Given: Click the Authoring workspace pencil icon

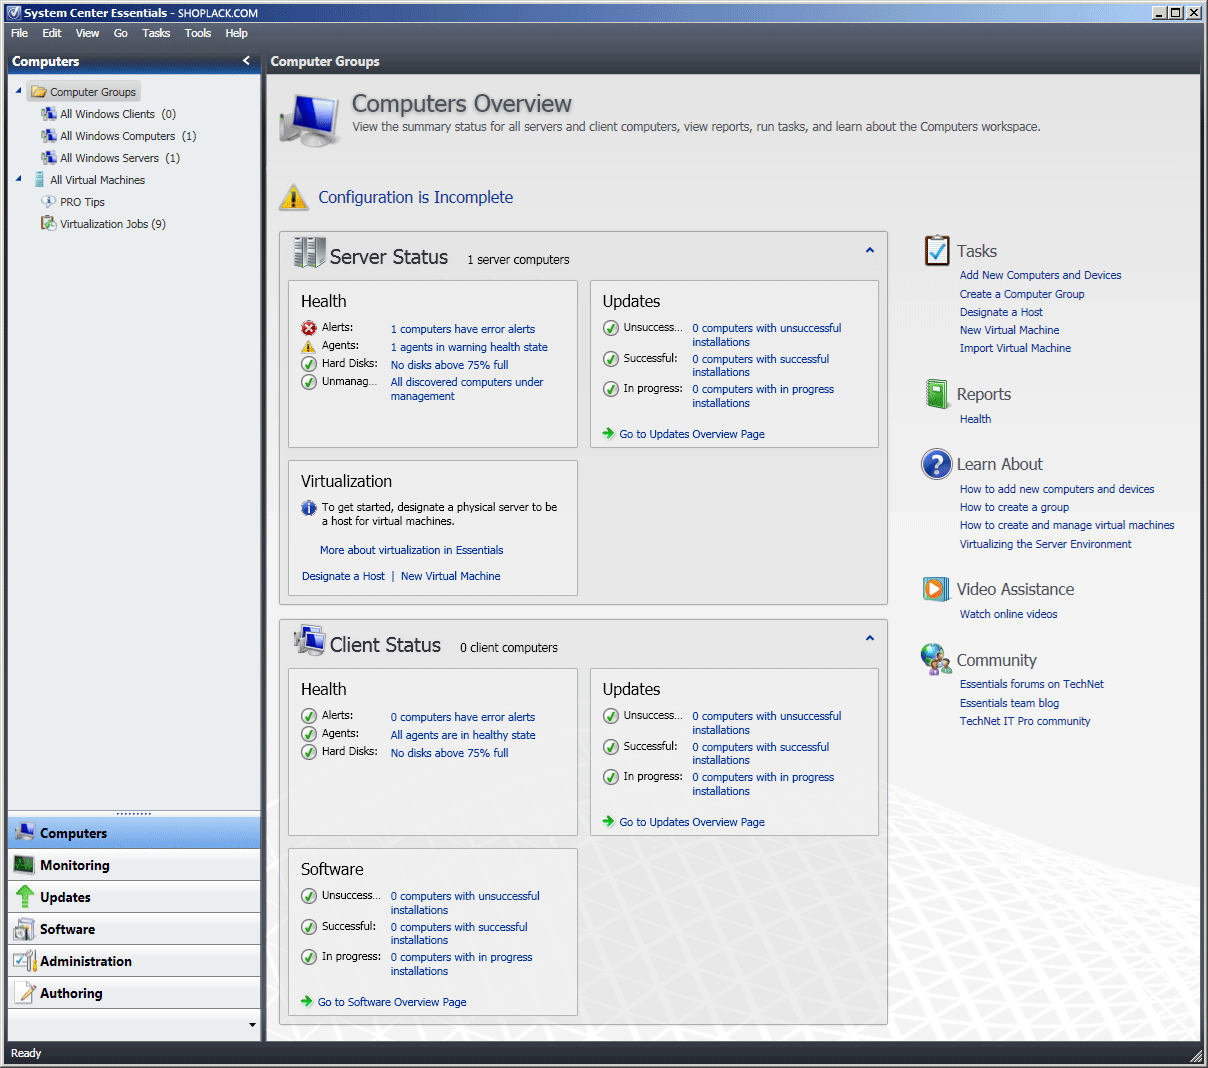Looking at the screenshot, I should click(25, 993).
